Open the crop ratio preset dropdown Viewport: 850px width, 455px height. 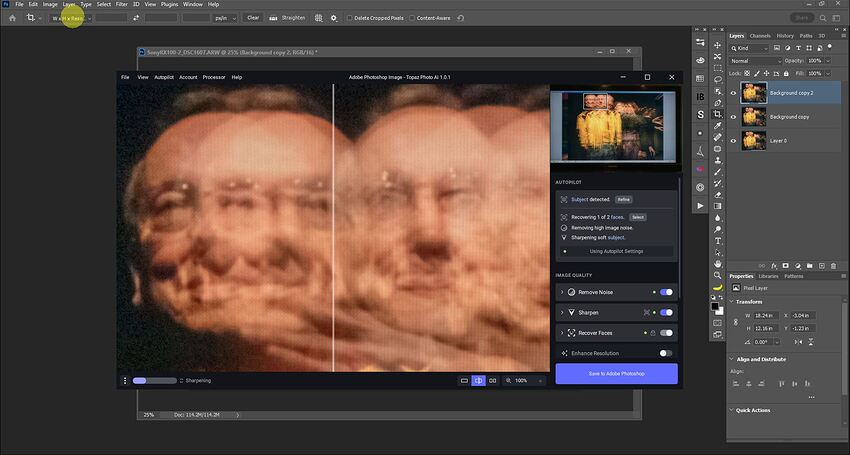(x=71, y=18)
